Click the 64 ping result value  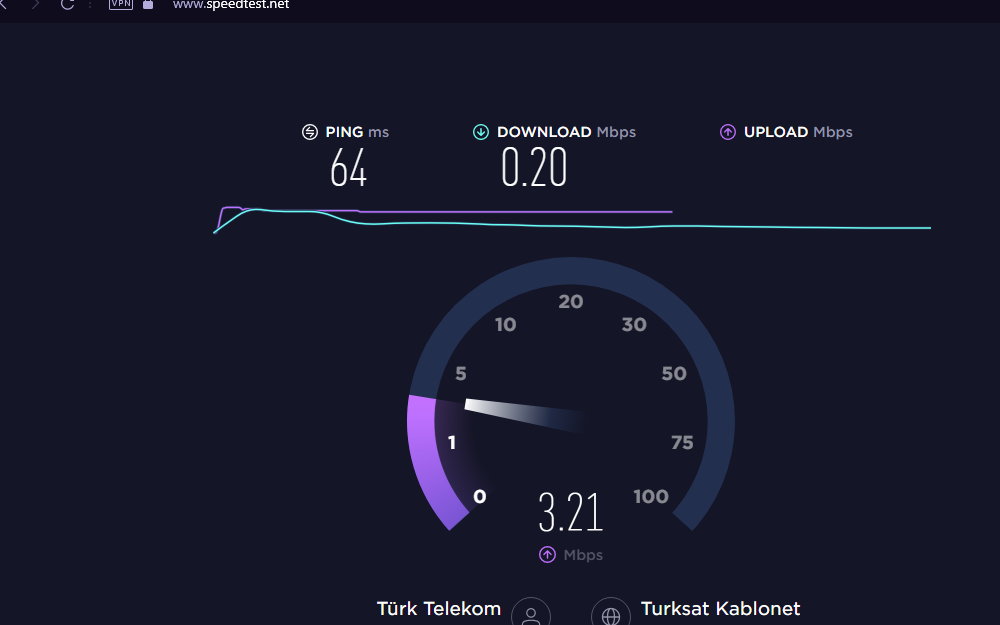coord(348,168)
